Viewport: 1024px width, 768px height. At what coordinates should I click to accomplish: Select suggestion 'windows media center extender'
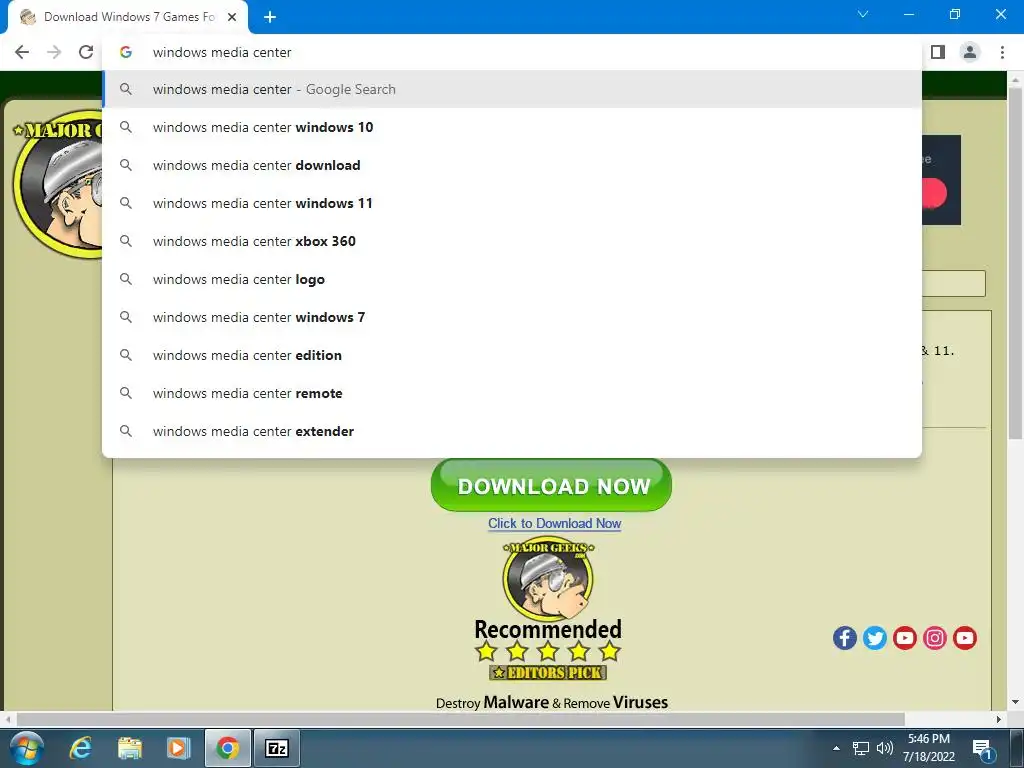[512, 431]
